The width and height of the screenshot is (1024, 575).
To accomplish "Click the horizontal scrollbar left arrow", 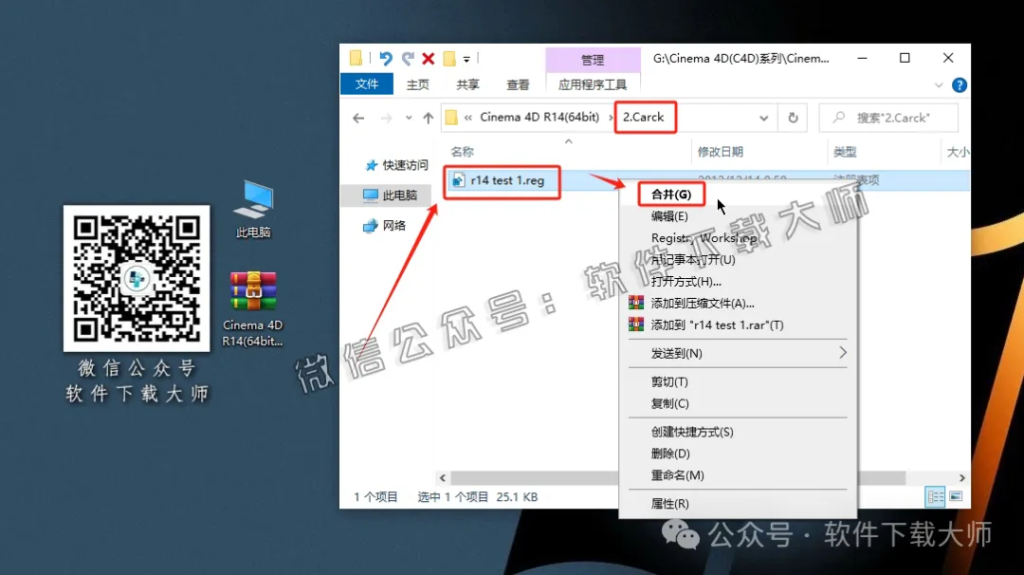I will pos(443,478).
